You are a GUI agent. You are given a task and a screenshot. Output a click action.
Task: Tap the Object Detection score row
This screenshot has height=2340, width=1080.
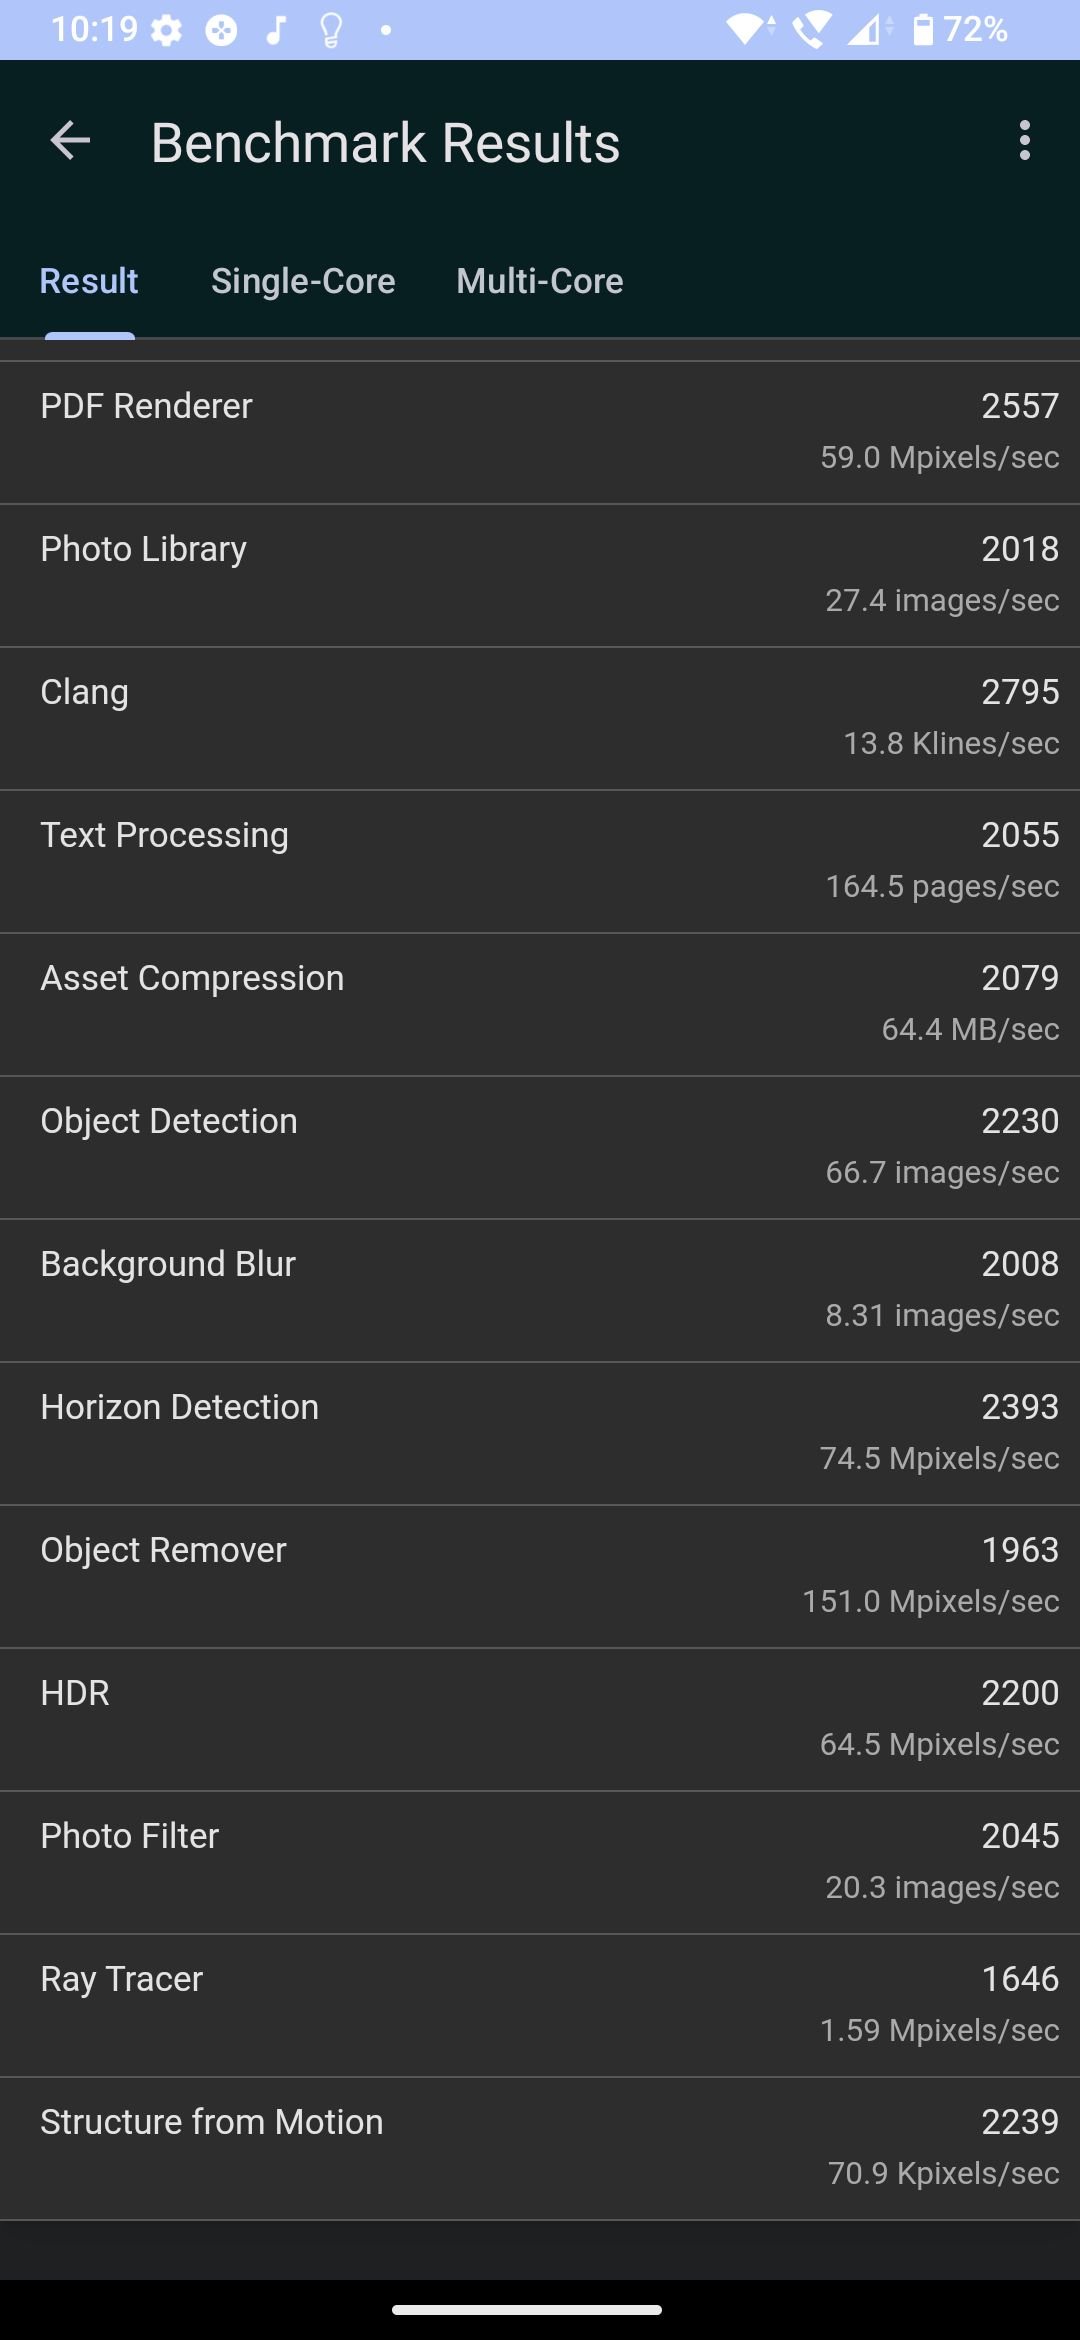[540, 1147]
